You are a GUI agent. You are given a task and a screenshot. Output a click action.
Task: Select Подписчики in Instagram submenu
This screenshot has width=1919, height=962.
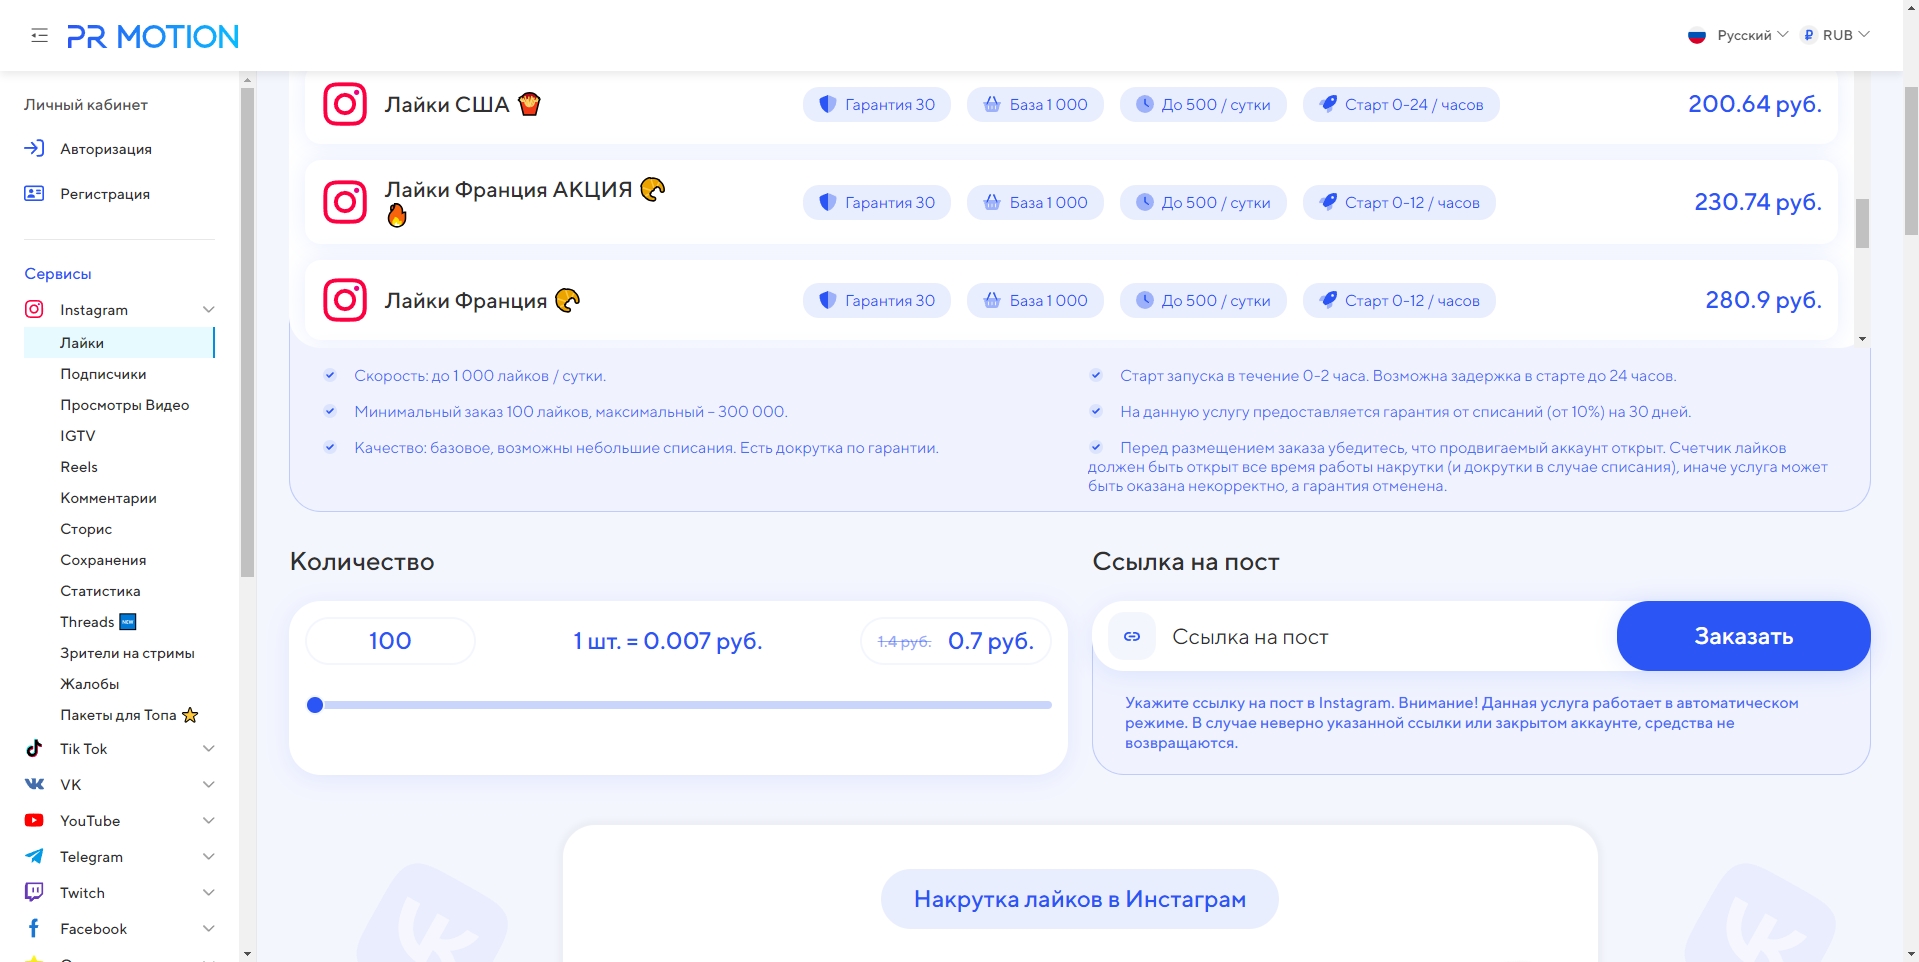tap(103, 374)
